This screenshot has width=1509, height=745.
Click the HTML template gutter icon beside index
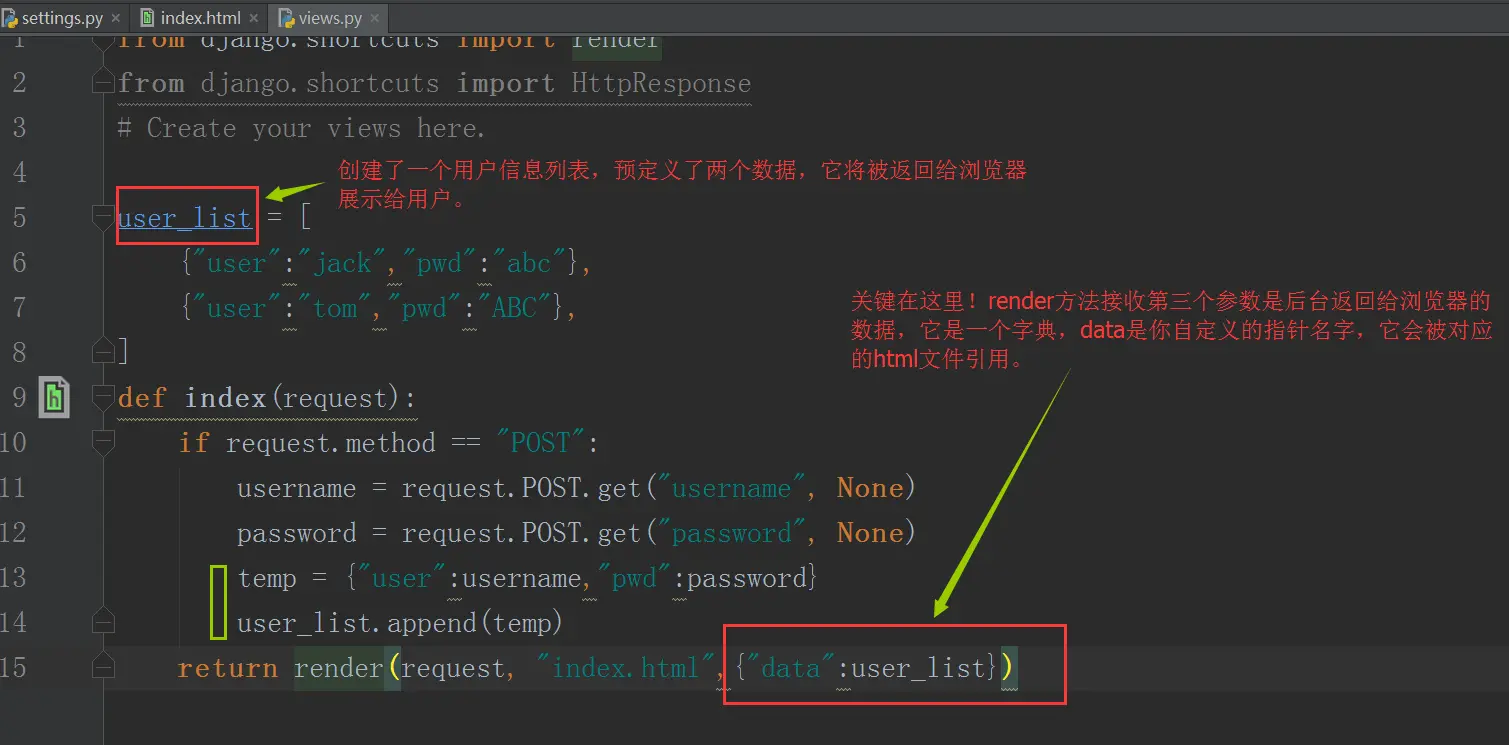(x=54, y=397)
